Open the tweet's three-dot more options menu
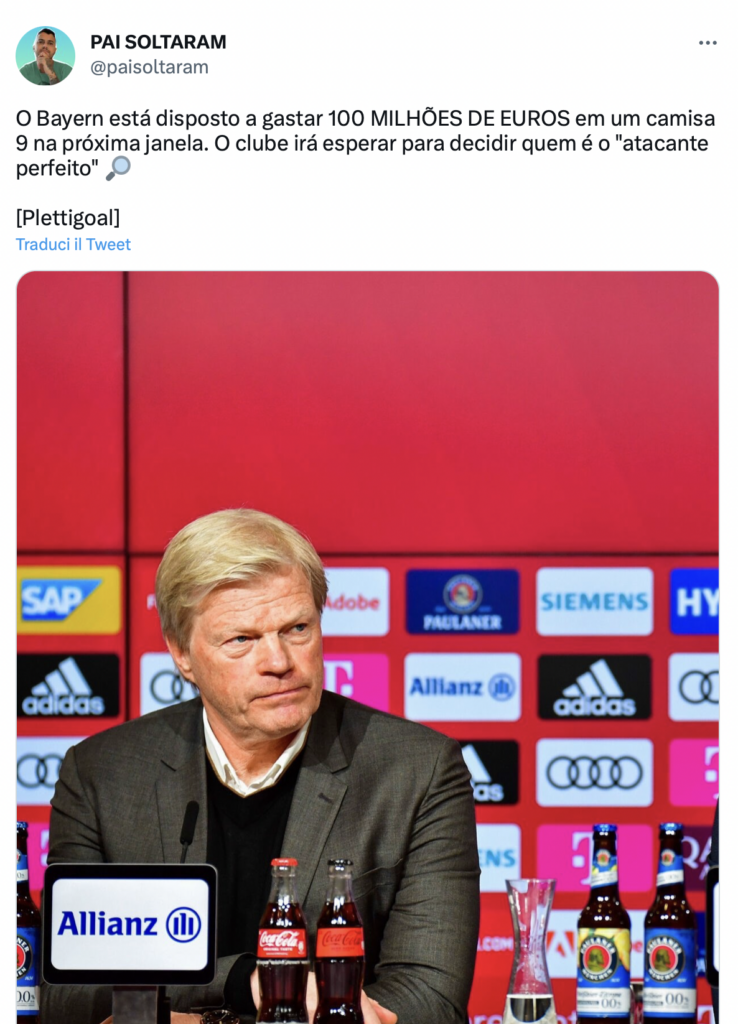This screenshot has height=1024, width=738. point(707,42)
